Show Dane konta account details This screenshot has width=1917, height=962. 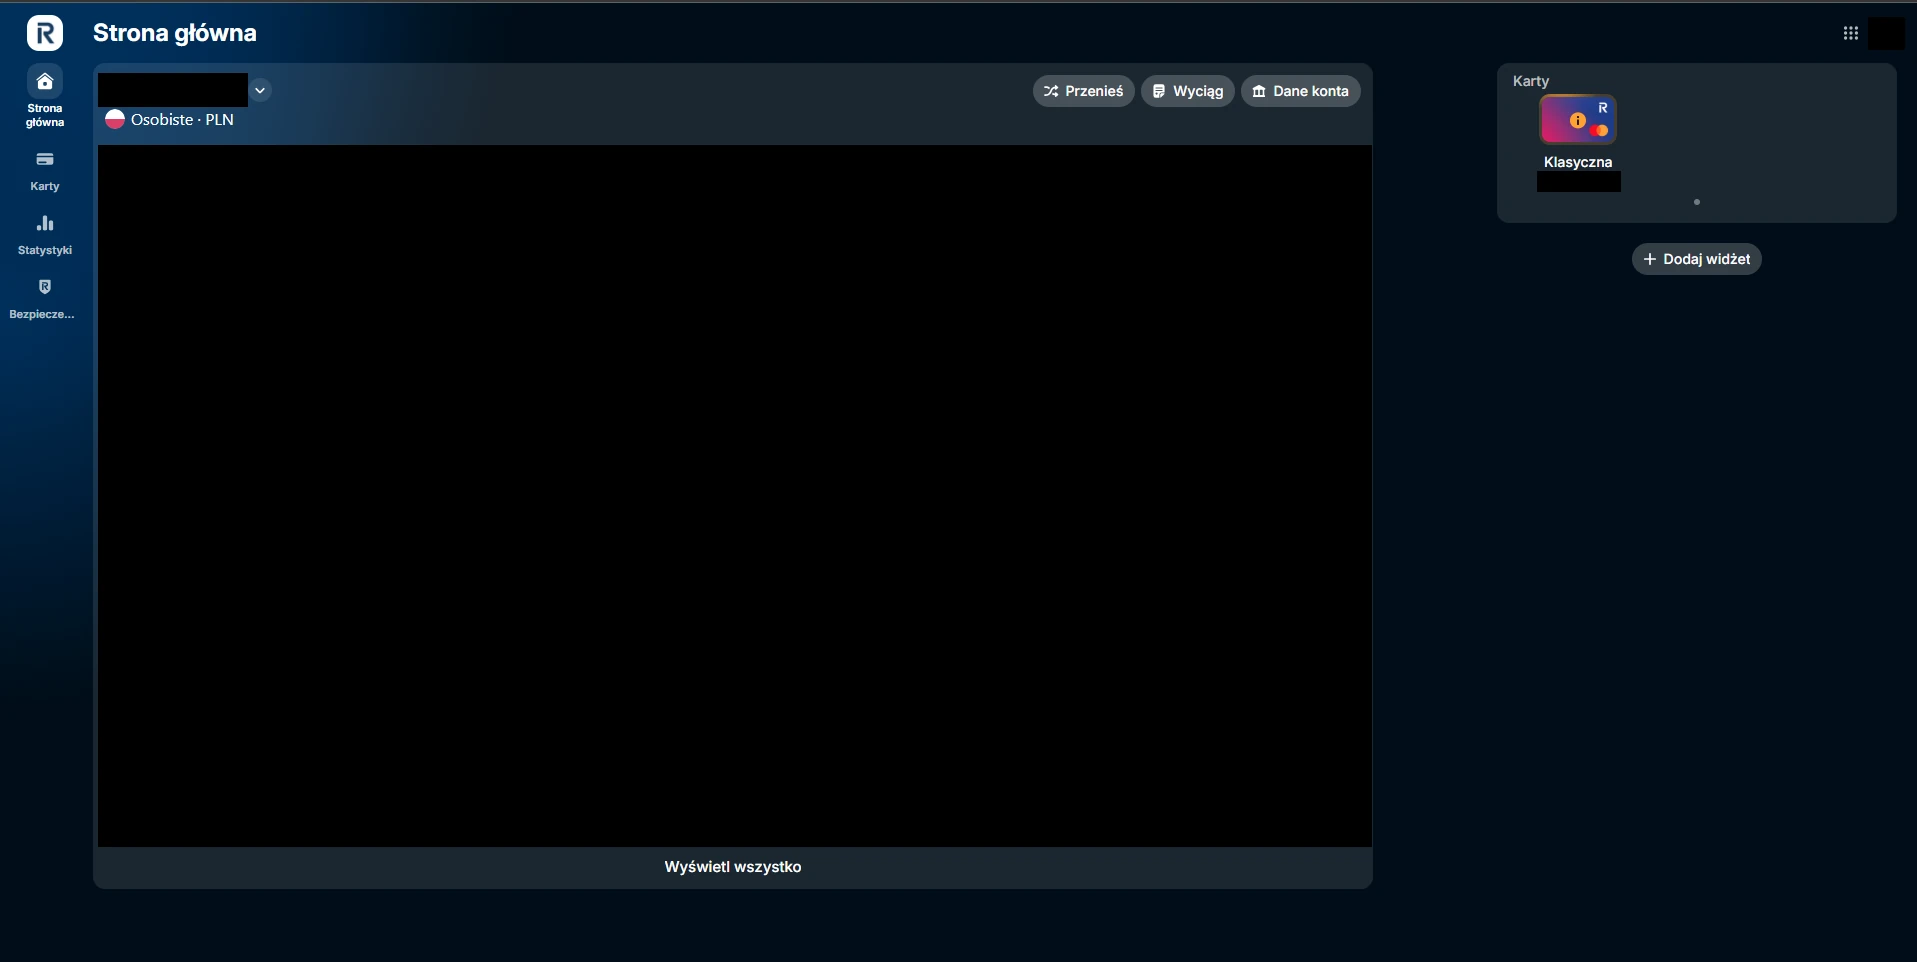tap(1301, 91)
